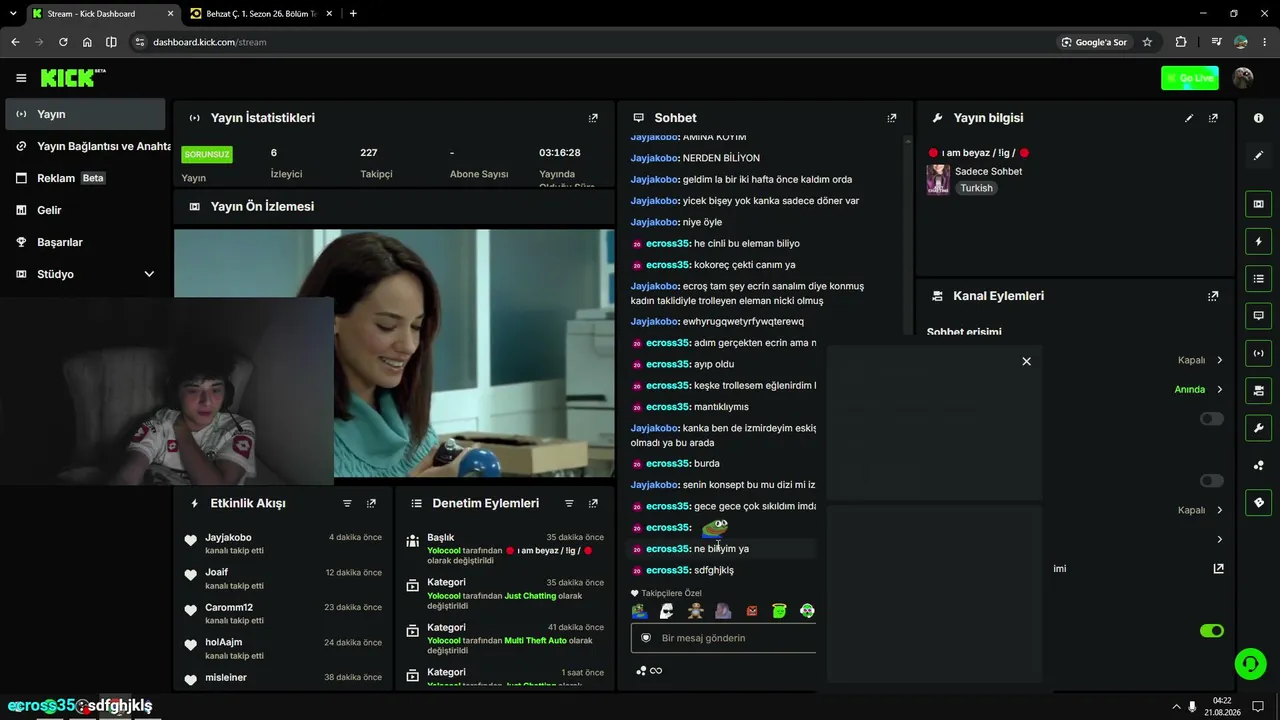Close the dark overlay panel with X

[x=1026, y=361]
